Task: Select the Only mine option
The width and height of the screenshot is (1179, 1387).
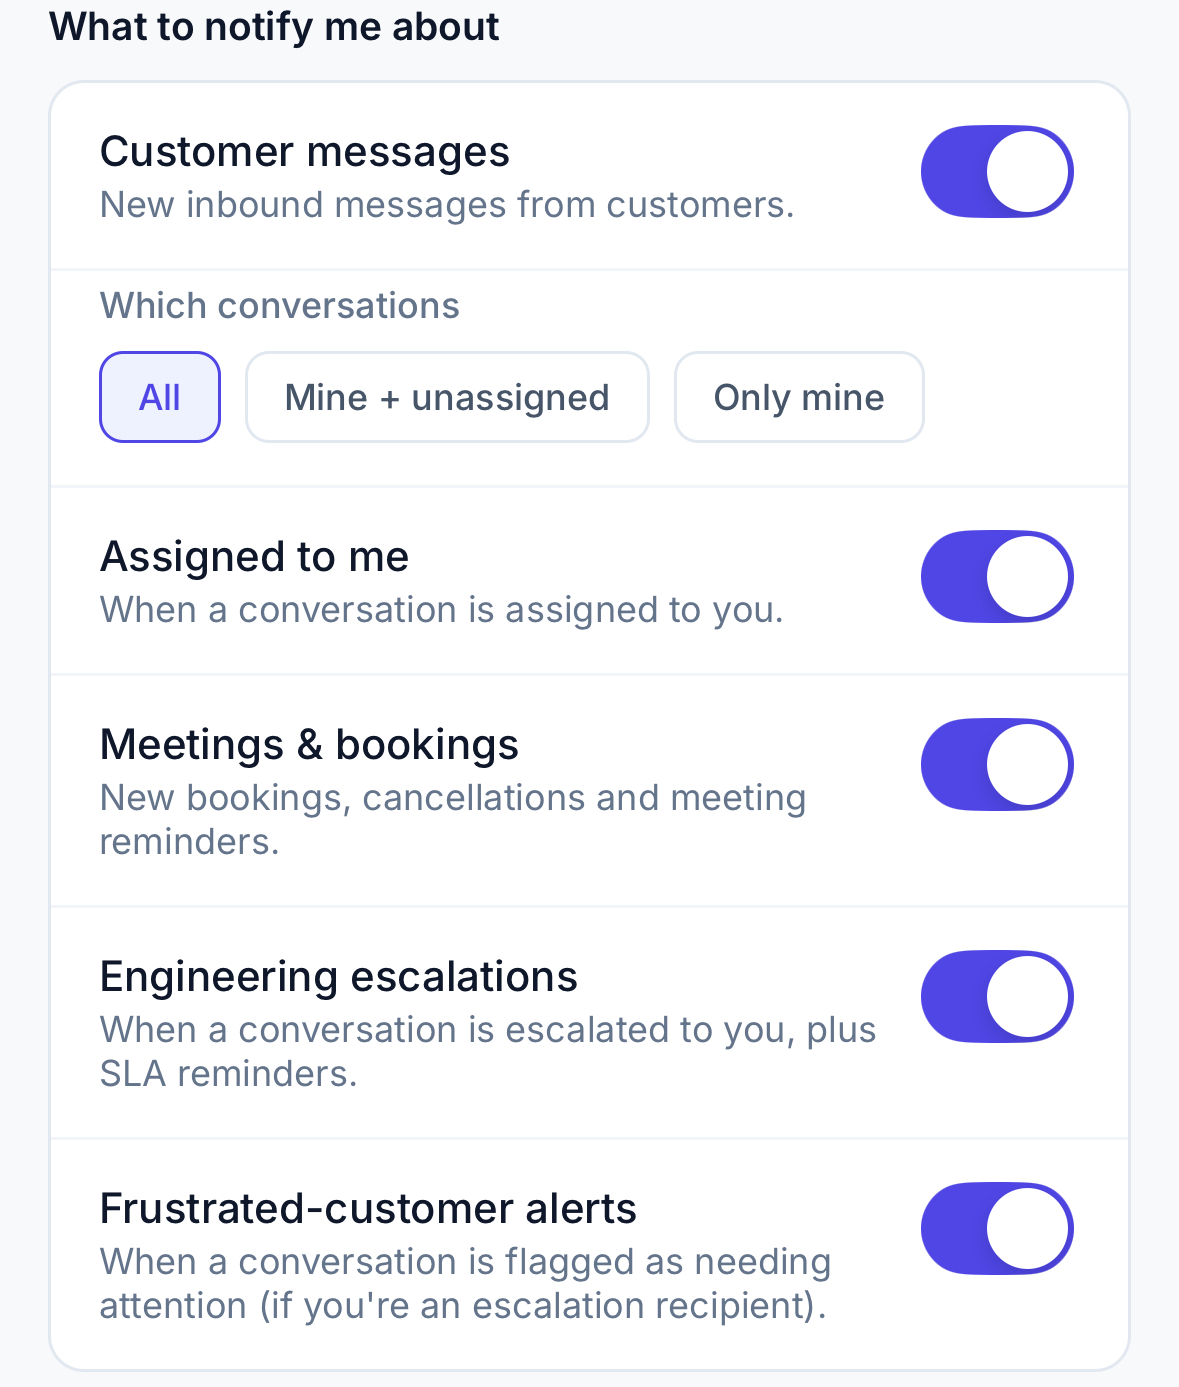Action: coord(799,397)
